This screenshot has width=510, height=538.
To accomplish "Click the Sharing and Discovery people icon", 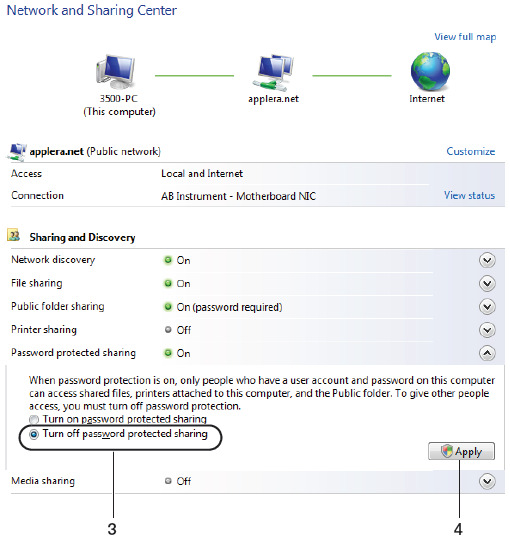I will pyautogui.click(x=14, y=236).
